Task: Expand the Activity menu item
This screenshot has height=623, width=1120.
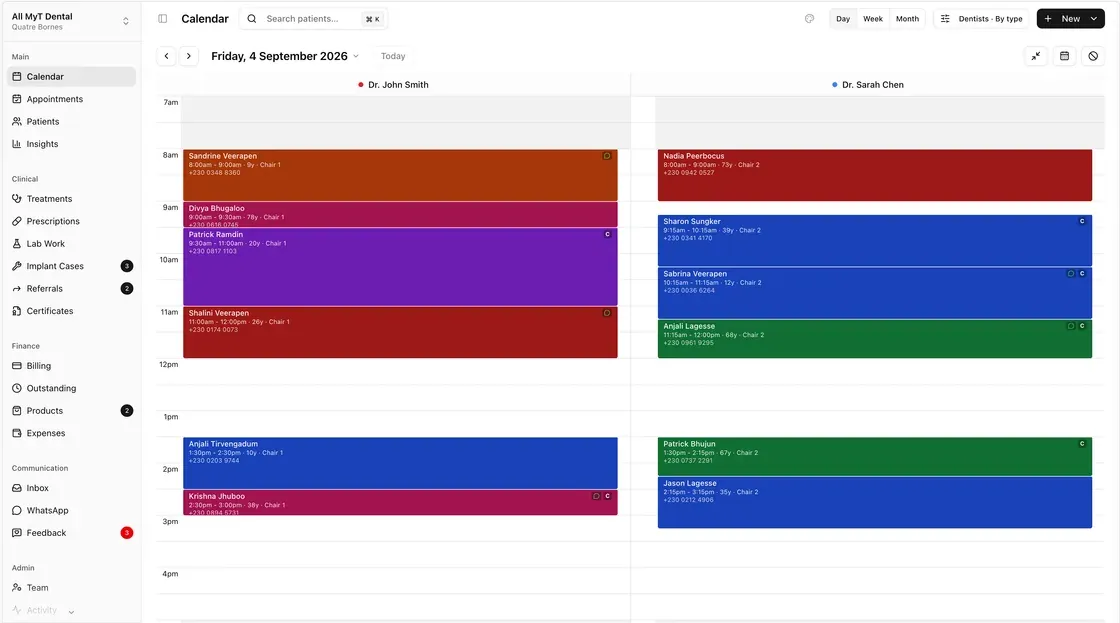Action: tap(71, 610)
